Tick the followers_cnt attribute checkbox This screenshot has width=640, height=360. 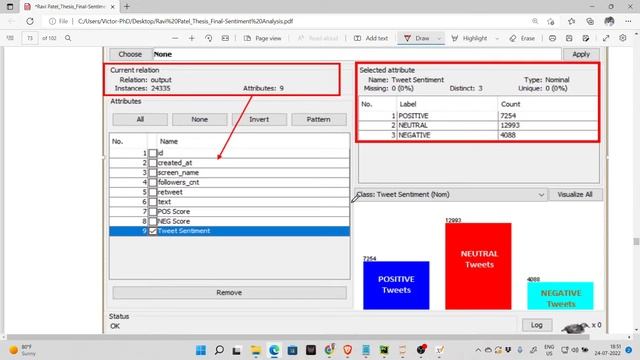pyautogui.click(x=153, y=182)
